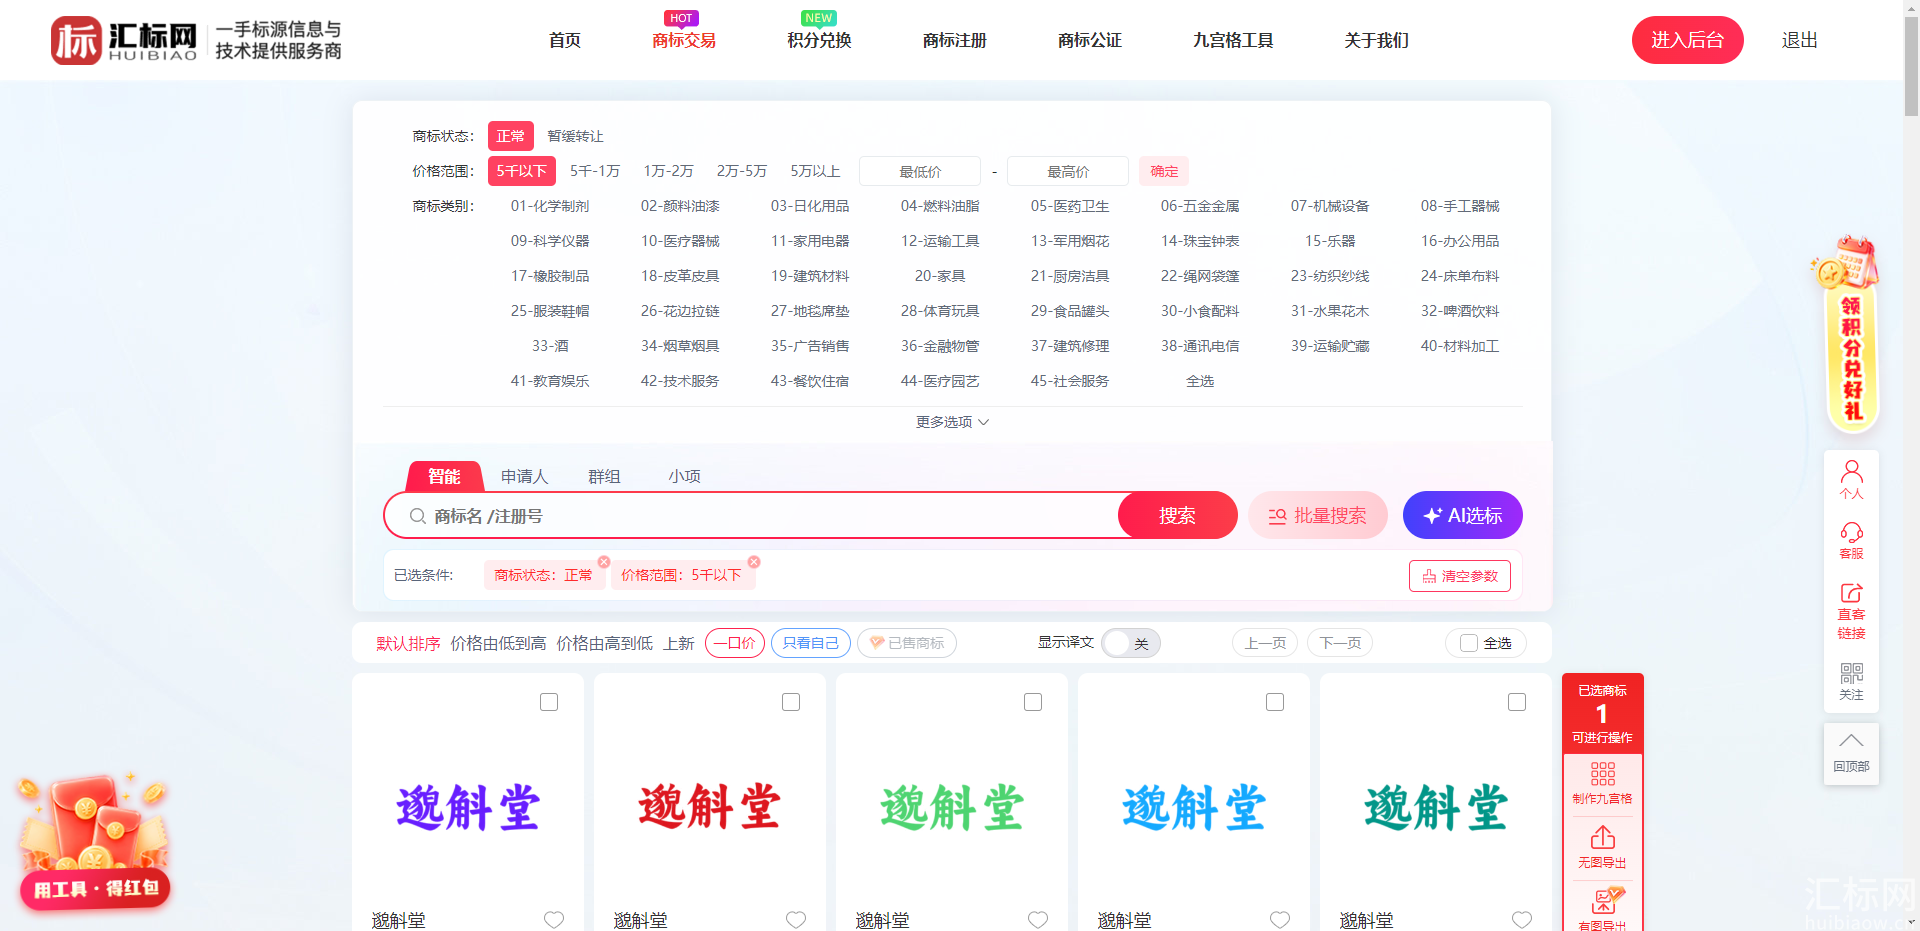
Task: Click the 有图导出 export icon
Action: tap(1602, 908)
